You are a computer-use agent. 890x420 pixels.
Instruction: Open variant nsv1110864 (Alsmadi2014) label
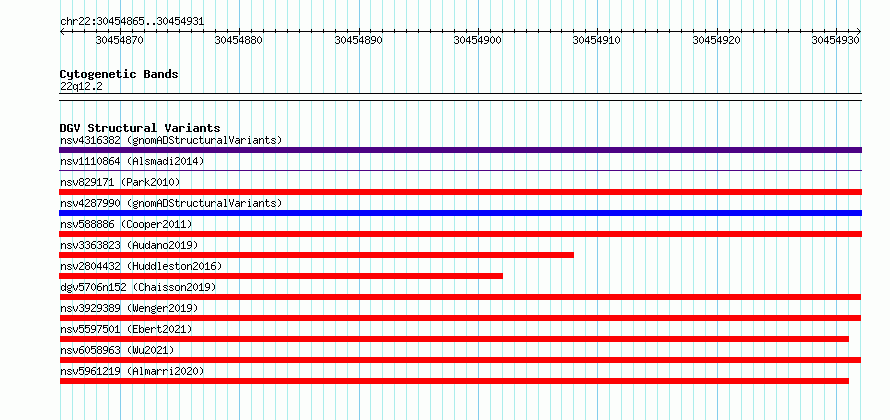click(x=132, y=161)
